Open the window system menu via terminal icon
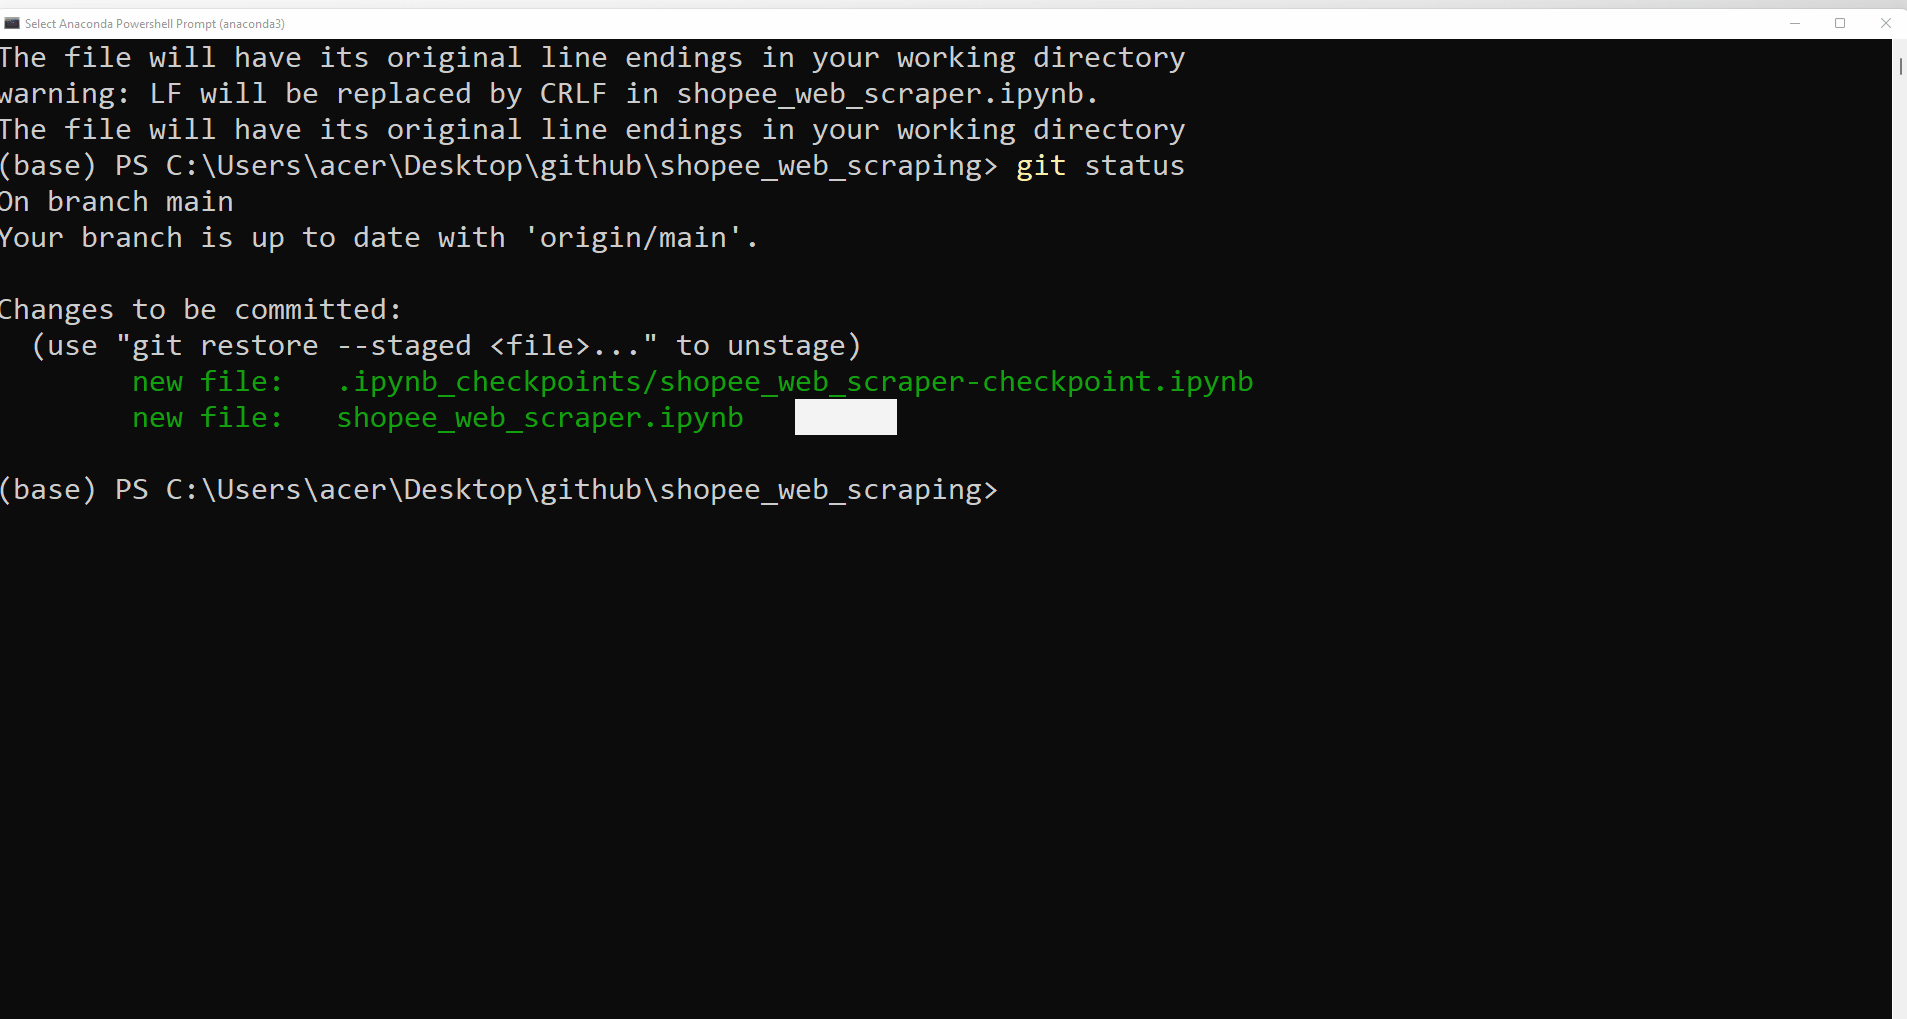 11,23
